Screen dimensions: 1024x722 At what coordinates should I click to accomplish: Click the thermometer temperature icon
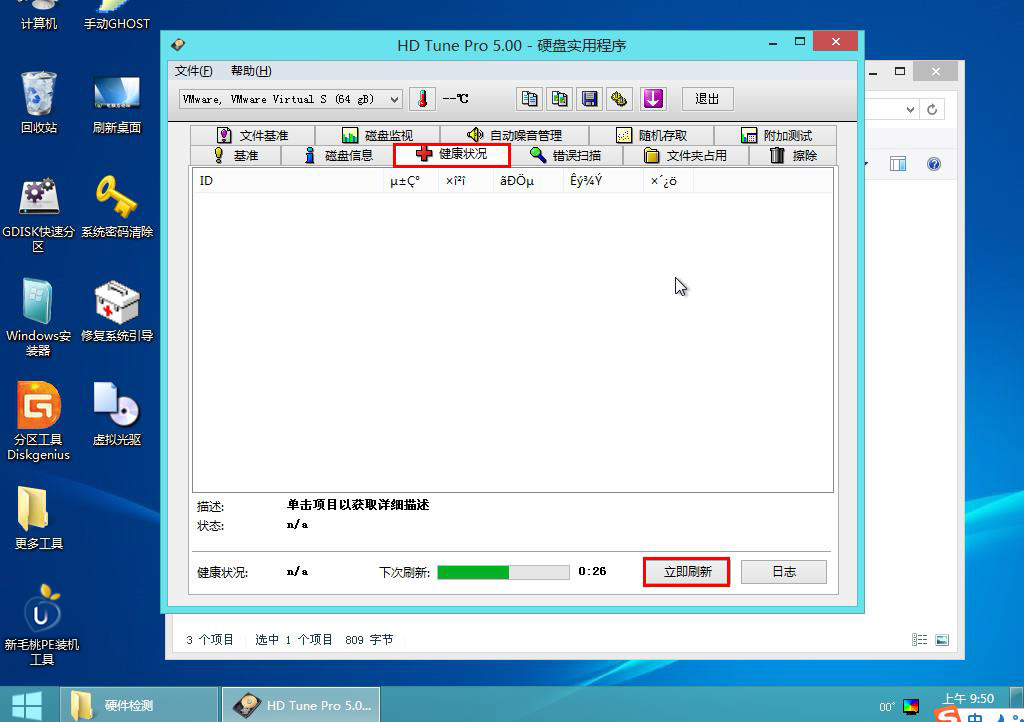click(x=422, y=99)
